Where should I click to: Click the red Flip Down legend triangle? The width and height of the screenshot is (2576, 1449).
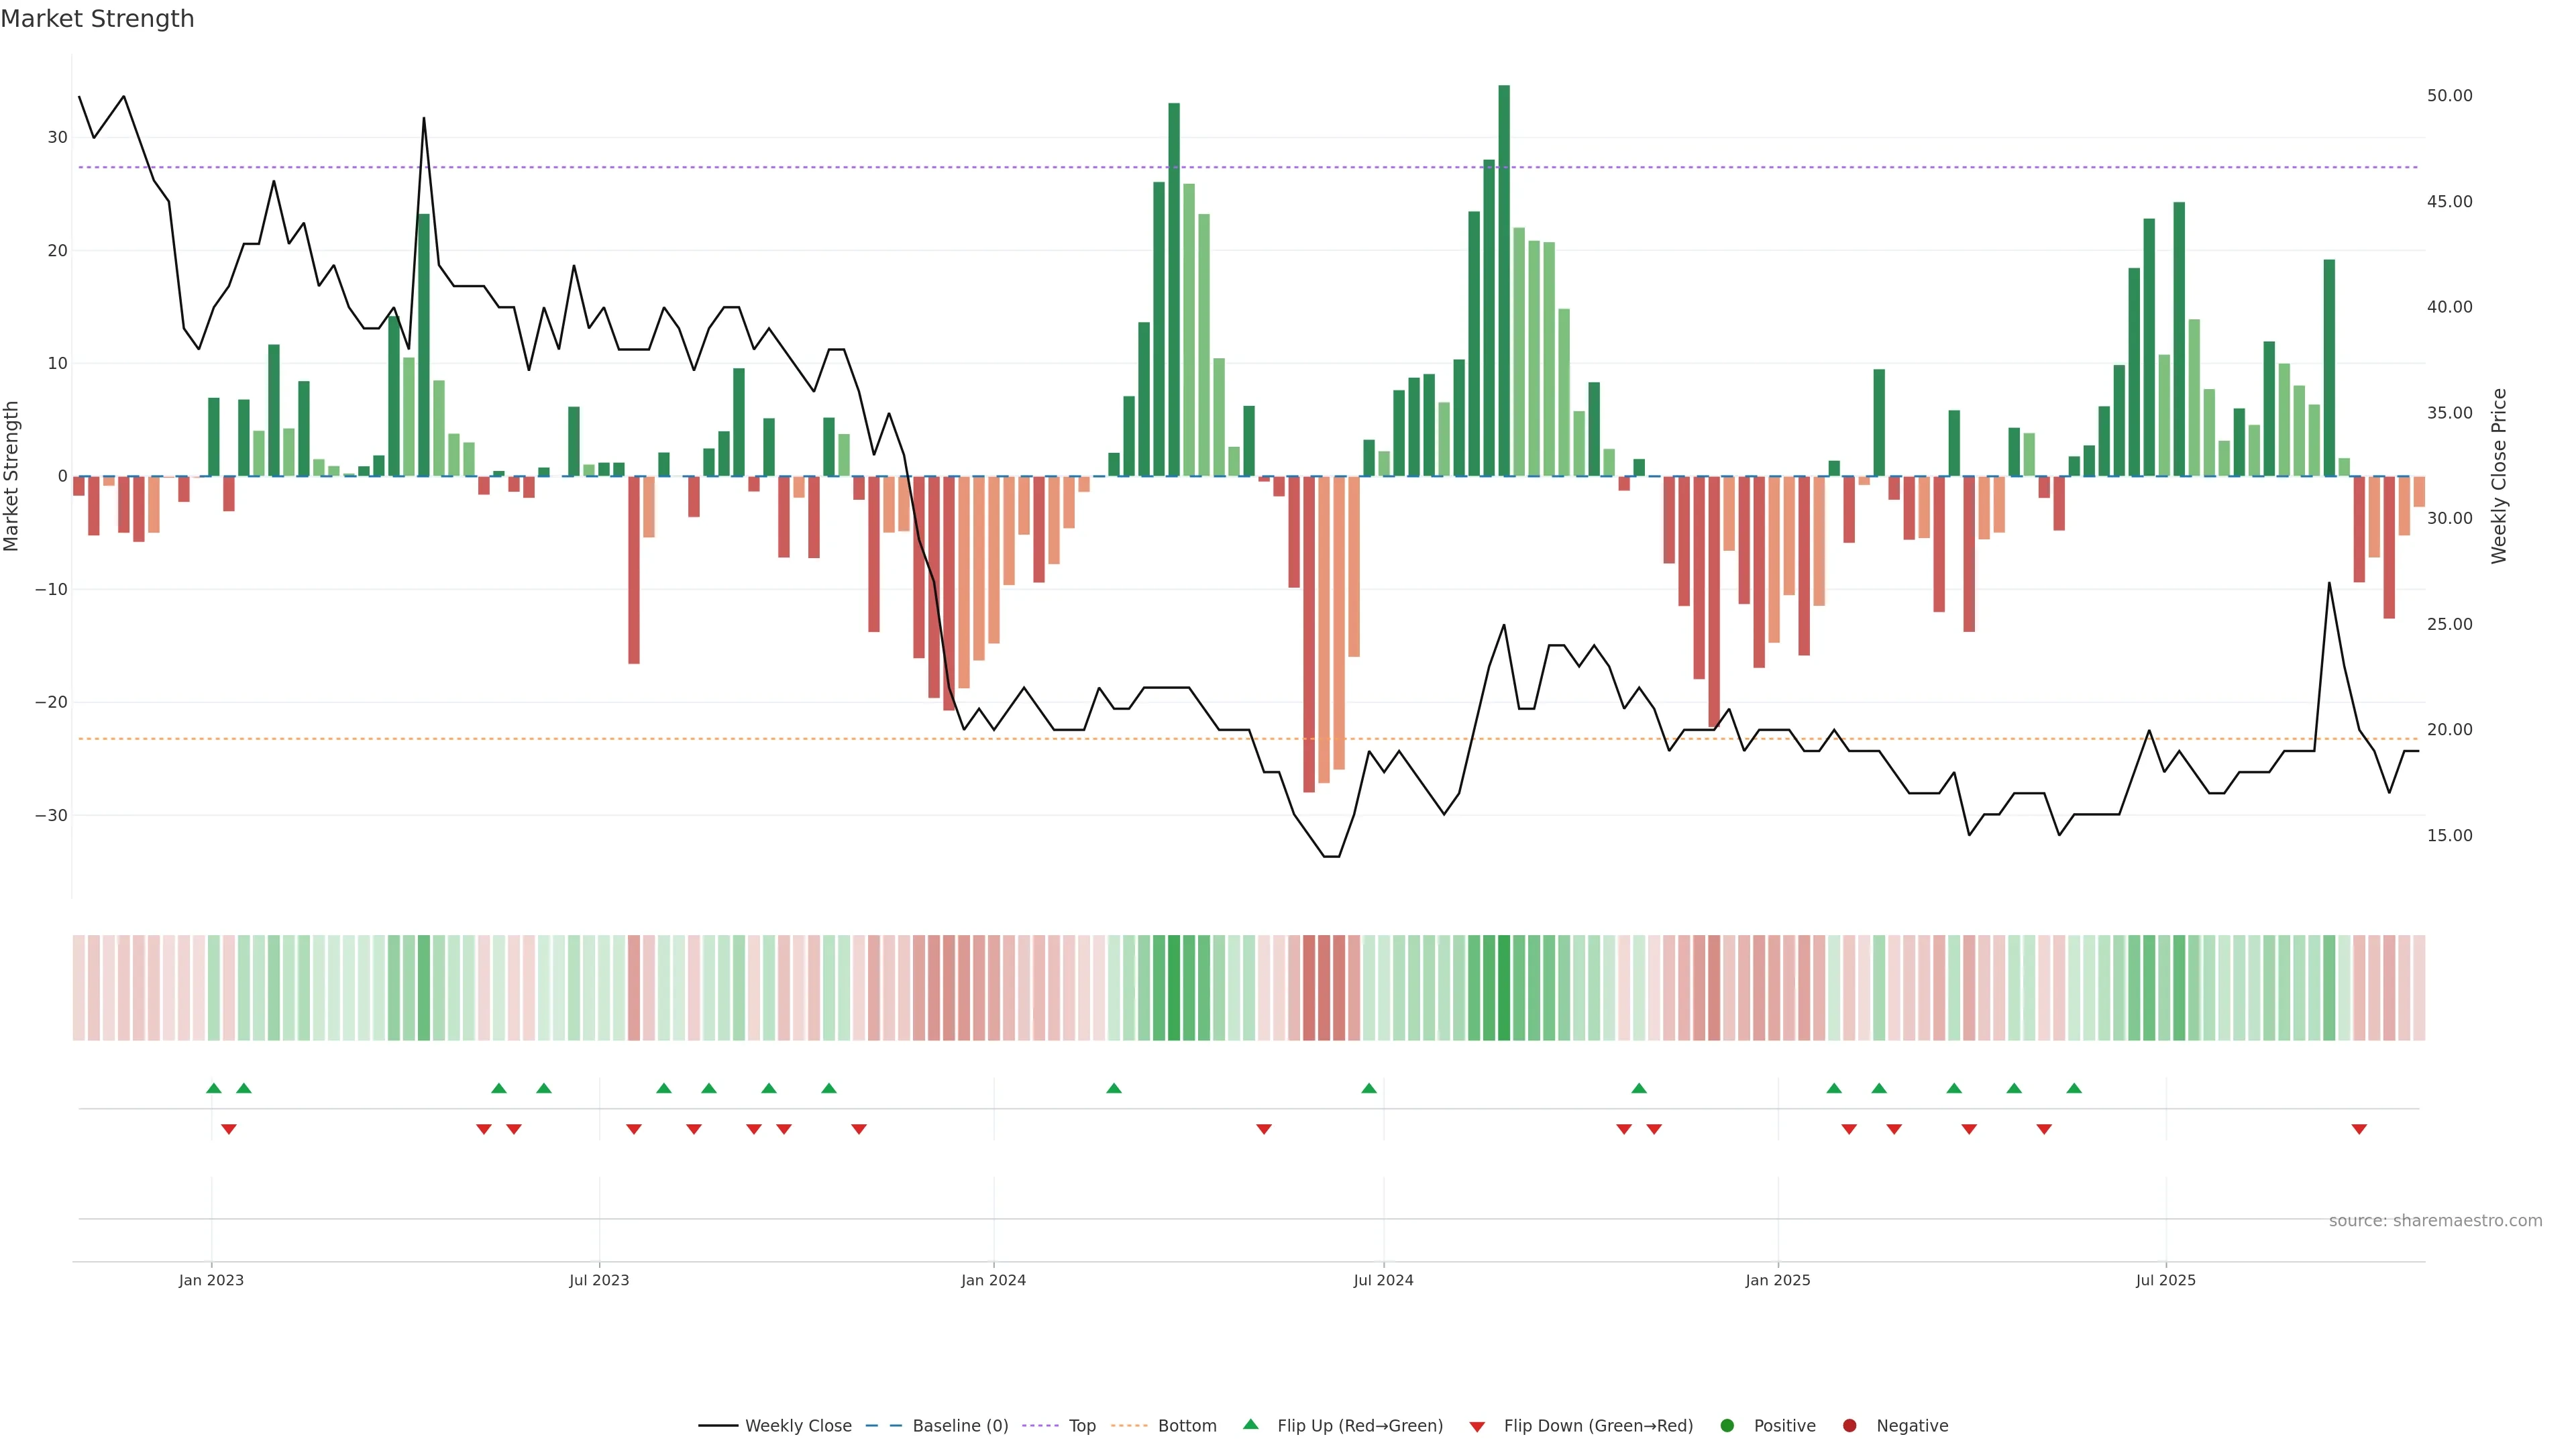1477,1427
